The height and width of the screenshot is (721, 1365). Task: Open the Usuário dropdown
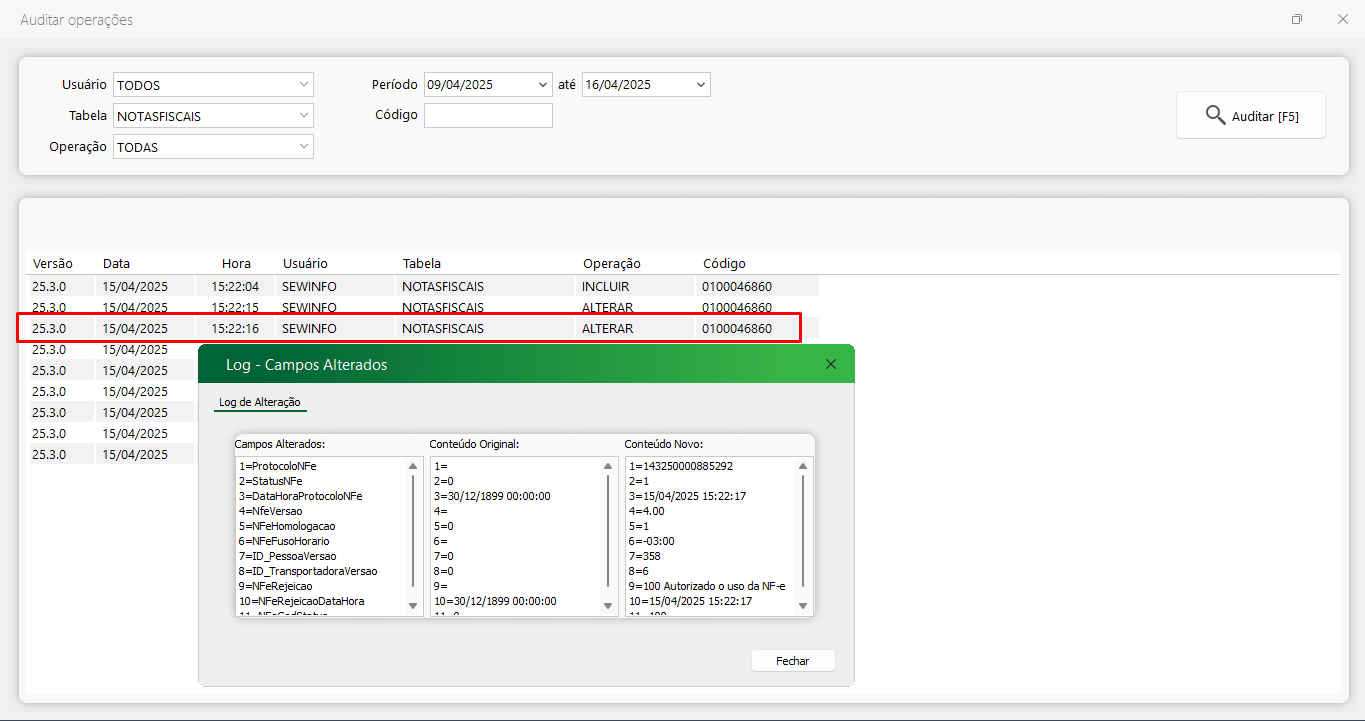pyautogui.click(x=303, y=85)
